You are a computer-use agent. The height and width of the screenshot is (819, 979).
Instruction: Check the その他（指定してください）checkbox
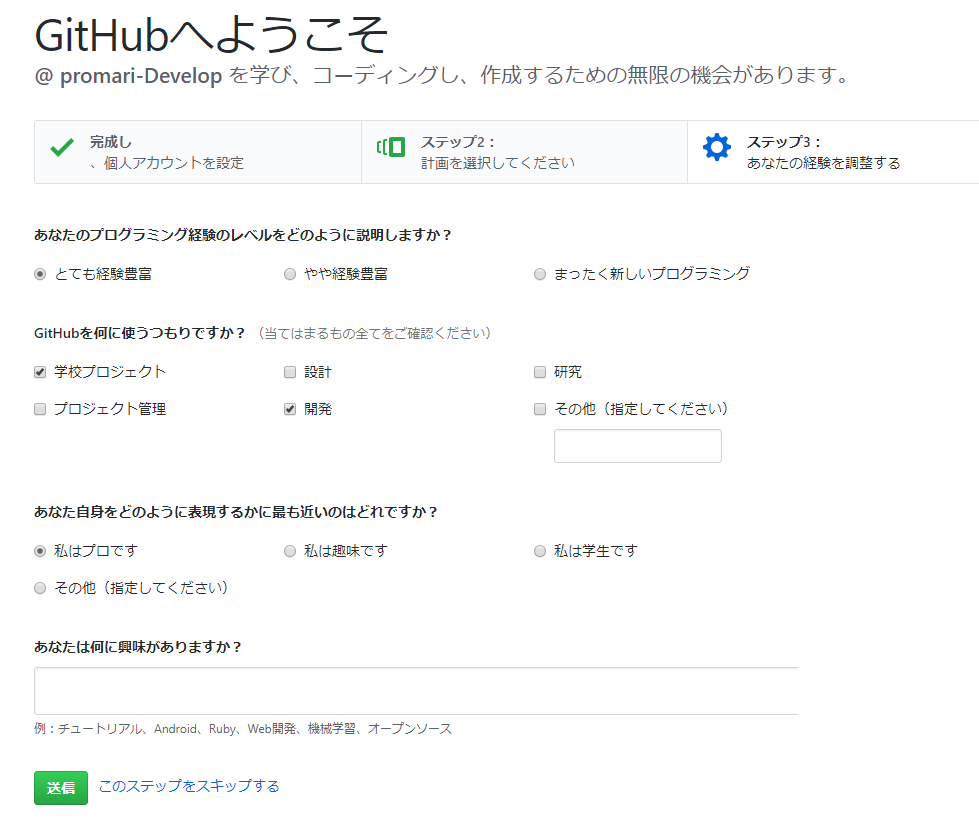tap(540, 409)
